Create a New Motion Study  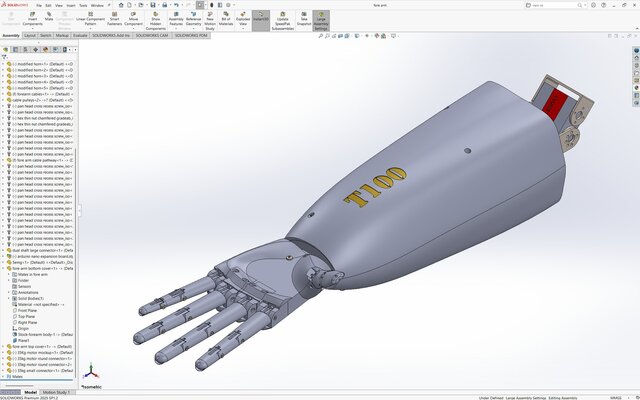[x=210, y=21]
